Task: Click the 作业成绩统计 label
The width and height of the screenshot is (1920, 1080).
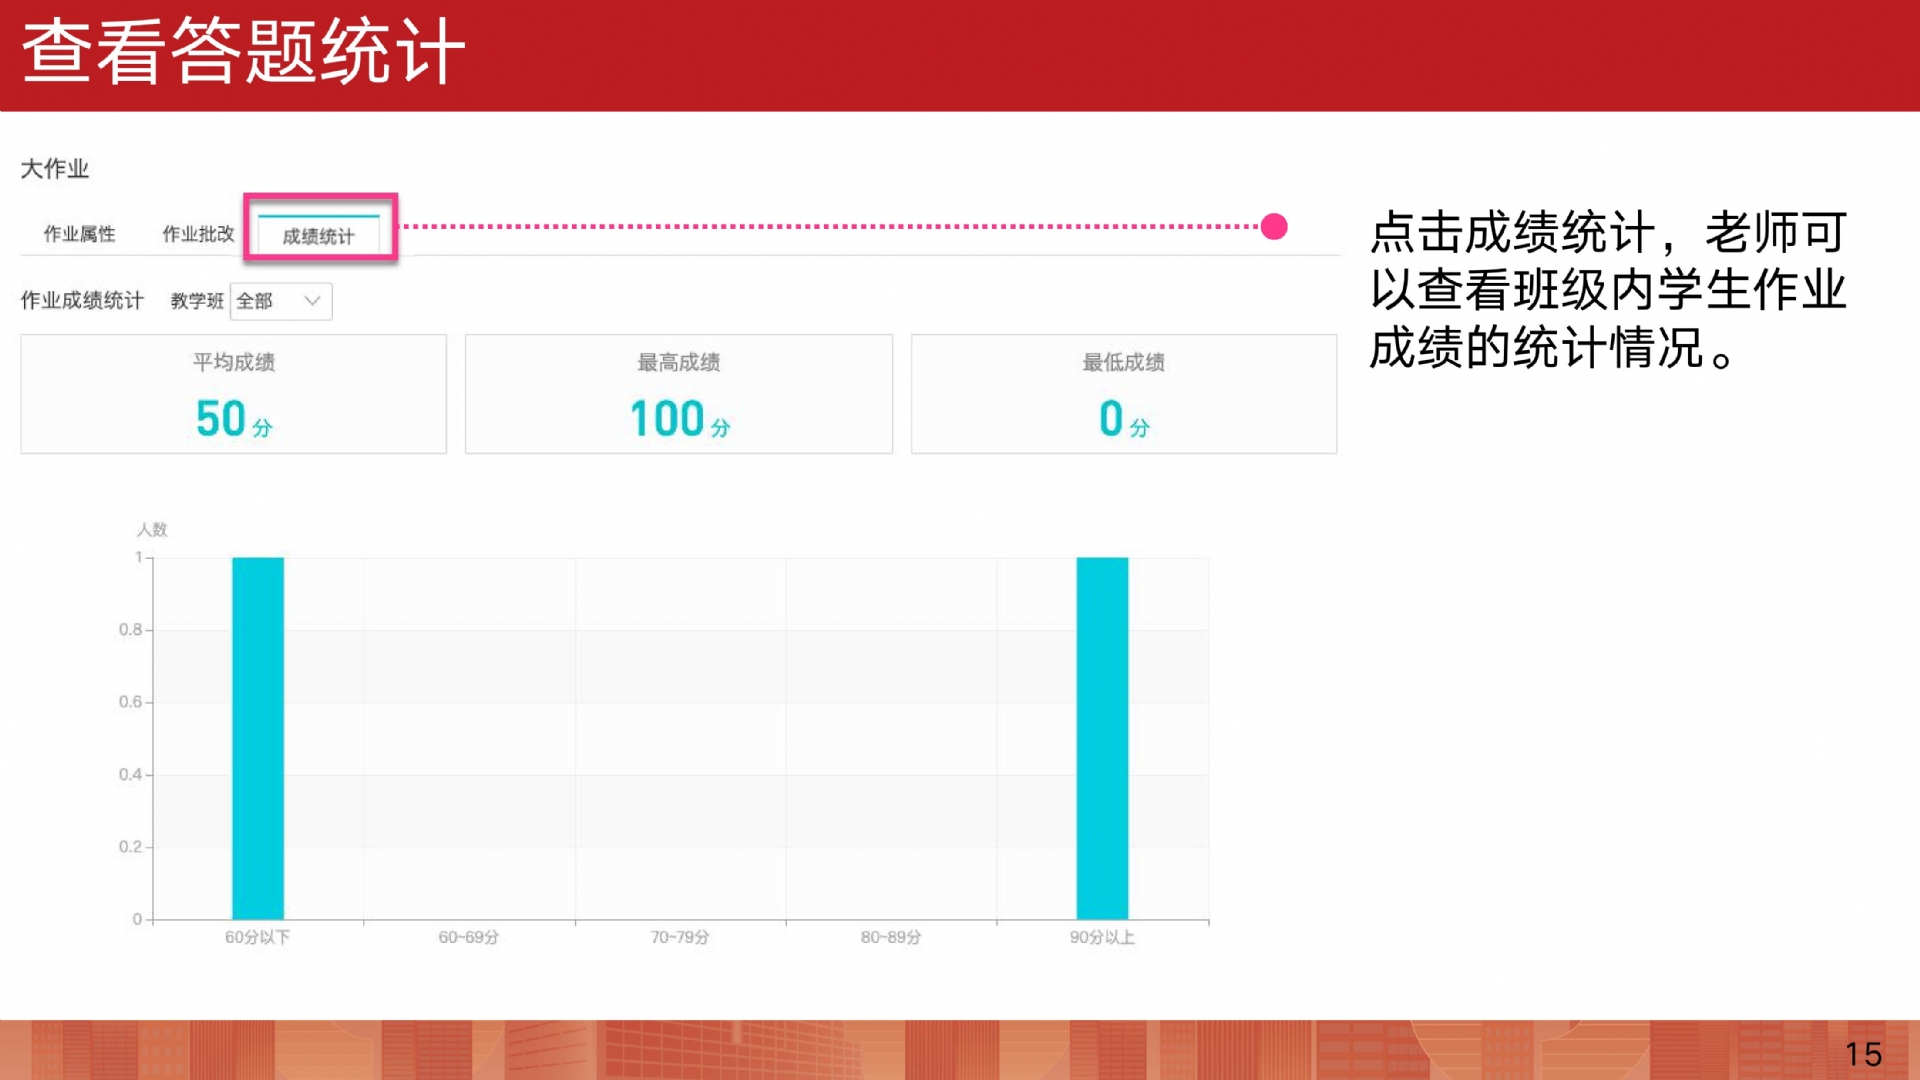Action: point(82,300)
